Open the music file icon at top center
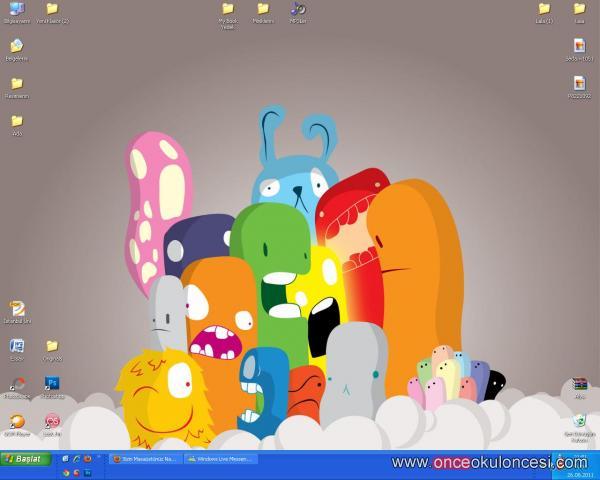The width and height of the screenshot is (600, 480). 297,9
